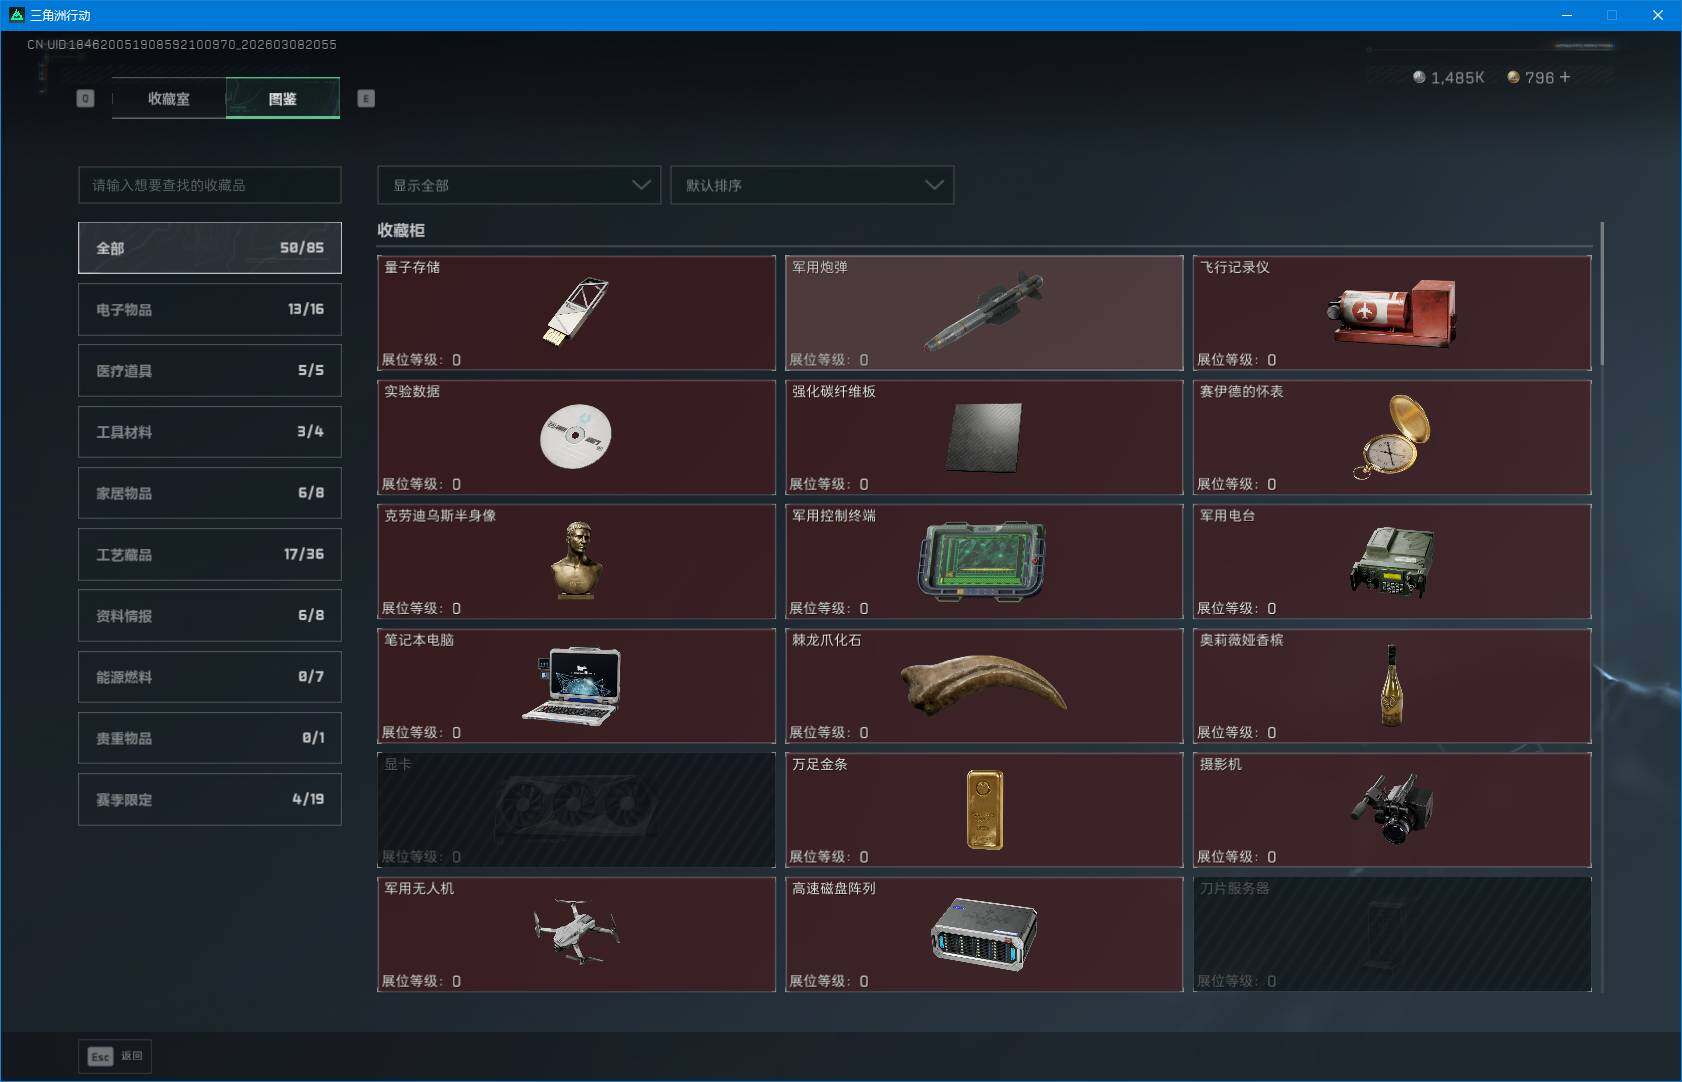Select the 军用炮弹 missile icon
This screenshot has width=1682, height=1082.
(984, 312)
